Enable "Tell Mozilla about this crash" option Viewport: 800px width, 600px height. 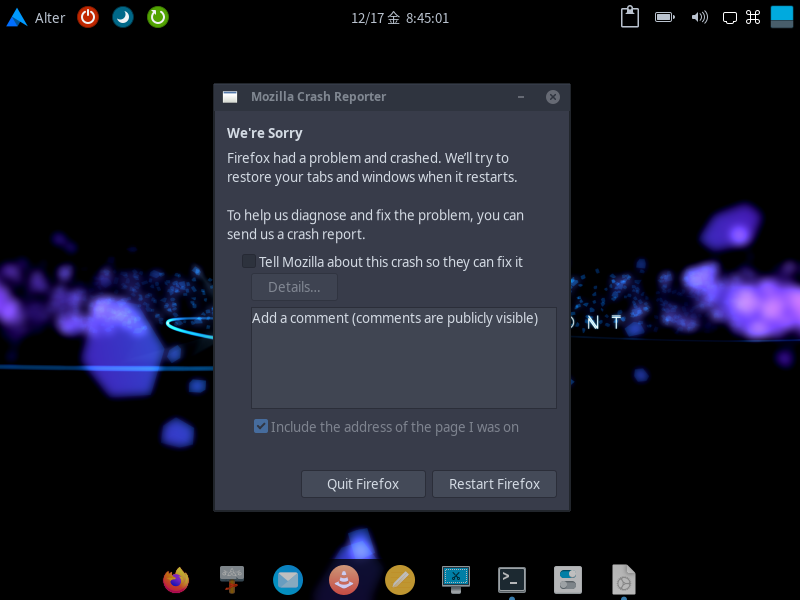pos(248,261)
